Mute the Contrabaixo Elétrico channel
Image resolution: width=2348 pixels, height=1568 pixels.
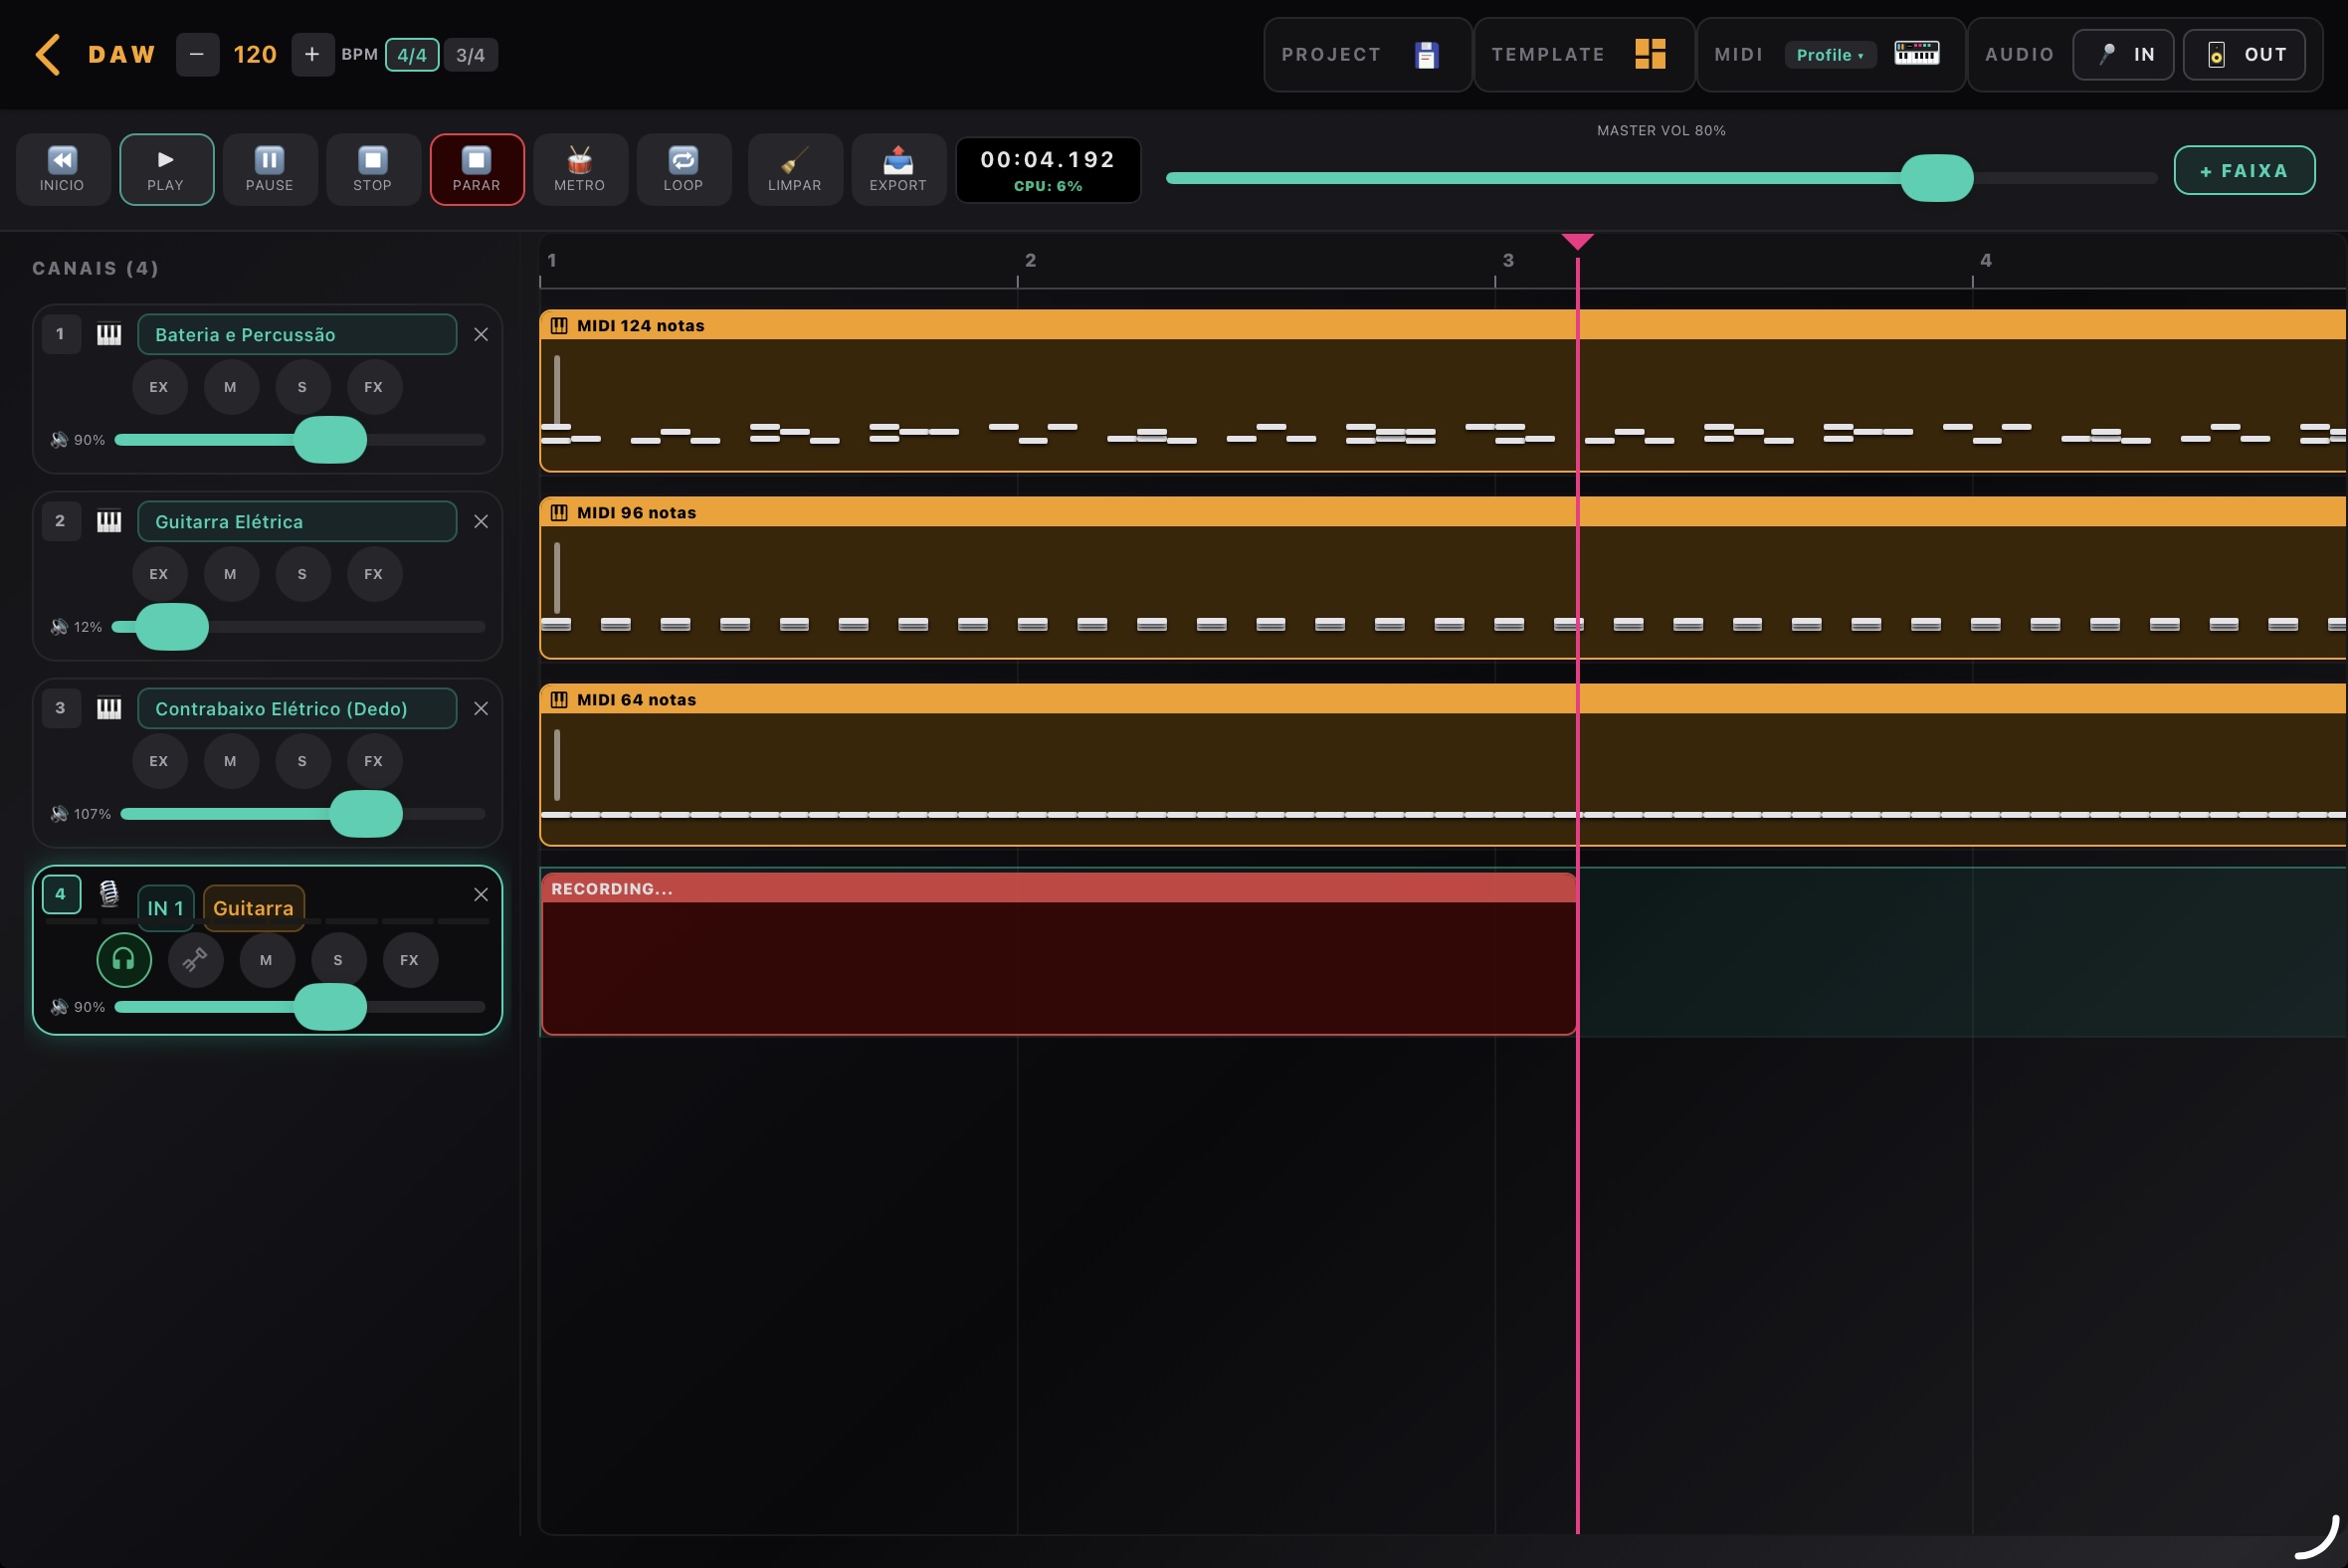click(231, 761)
